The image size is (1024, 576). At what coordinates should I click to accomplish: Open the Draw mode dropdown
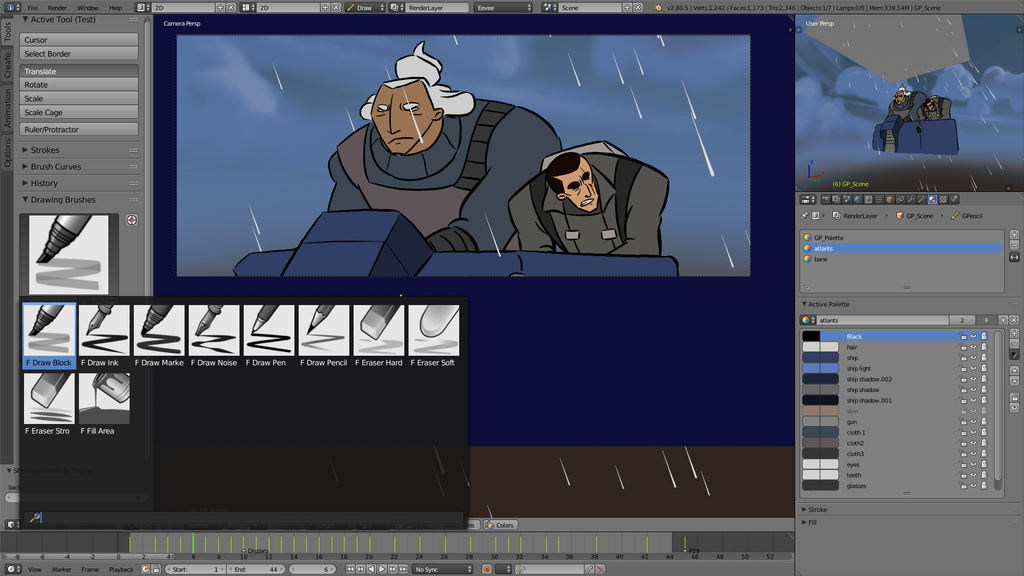366,8
